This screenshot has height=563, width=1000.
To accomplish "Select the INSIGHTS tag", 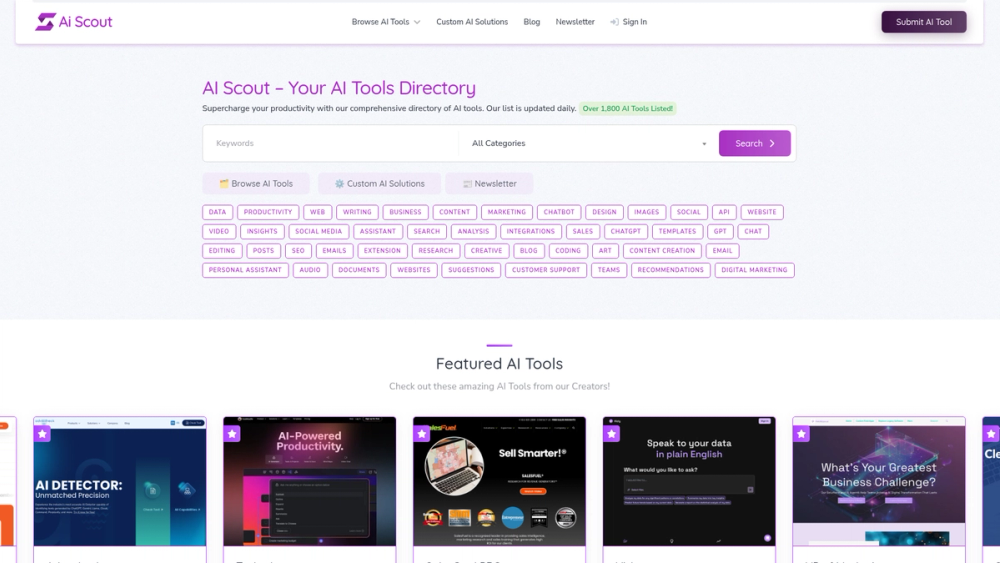I will tap(262, 231).
